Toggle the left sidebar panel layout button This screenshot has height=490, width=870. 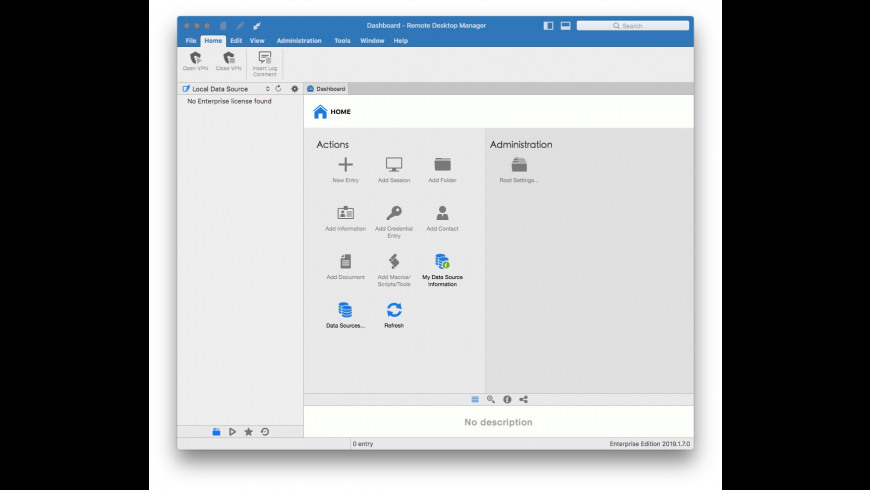pyautogui.click(x=548, y=25)
